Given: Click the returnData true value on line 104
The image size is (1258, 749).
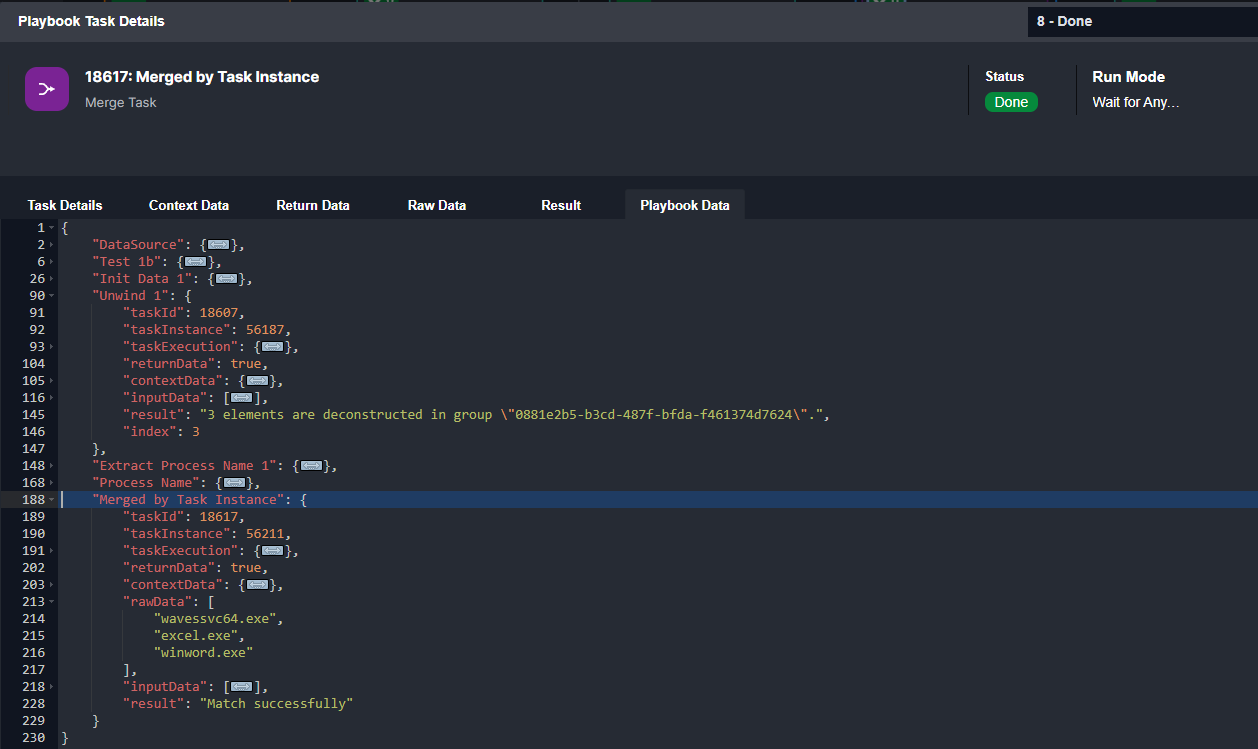Looking at the screenshot, I should coord(246,364).
